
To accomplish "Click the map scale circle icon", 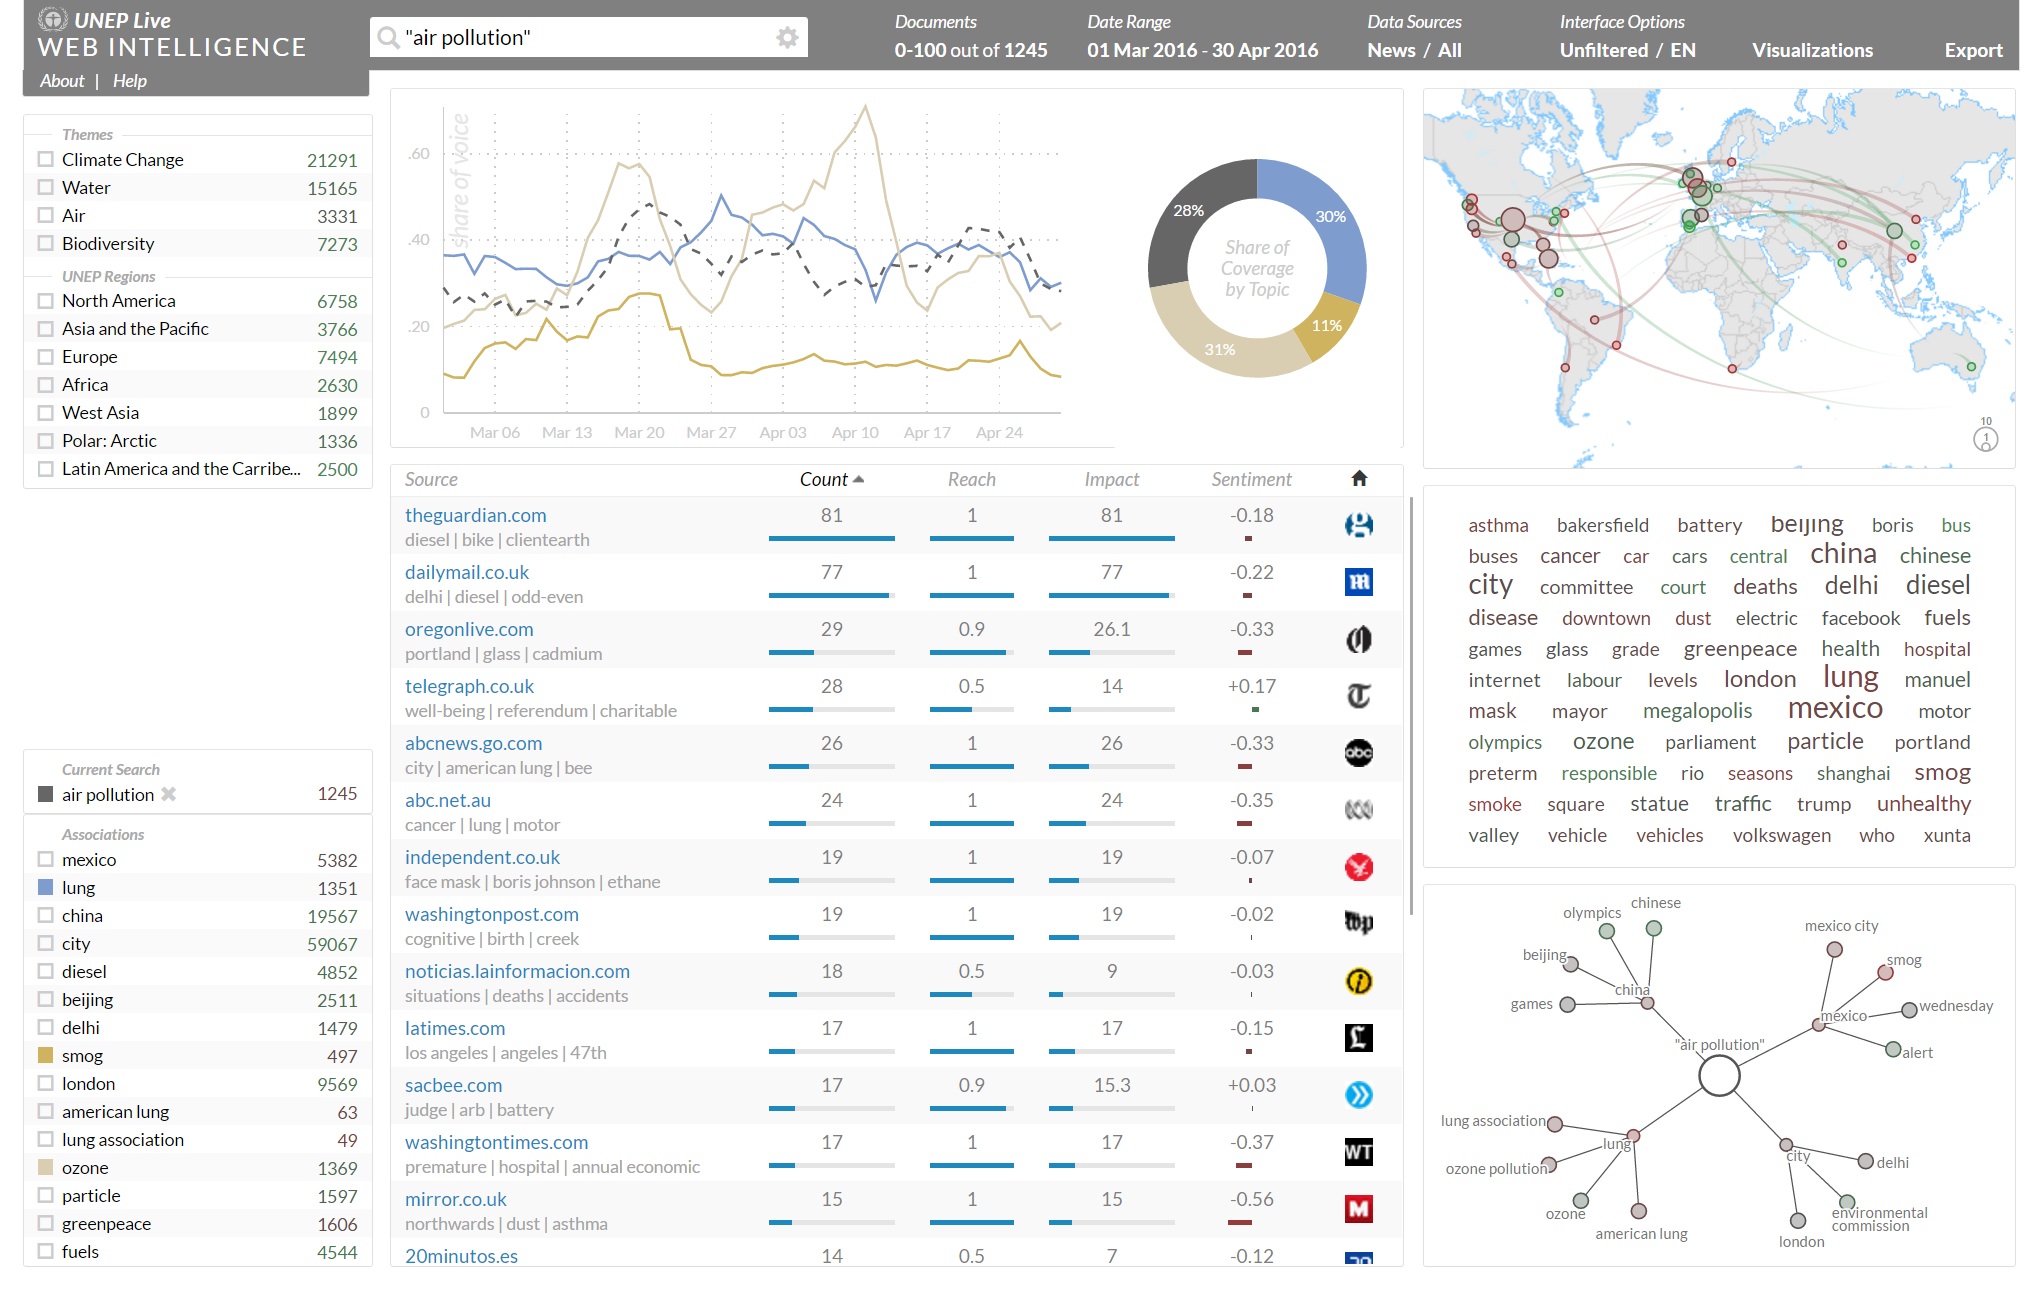I will [x=1986, y=438].
